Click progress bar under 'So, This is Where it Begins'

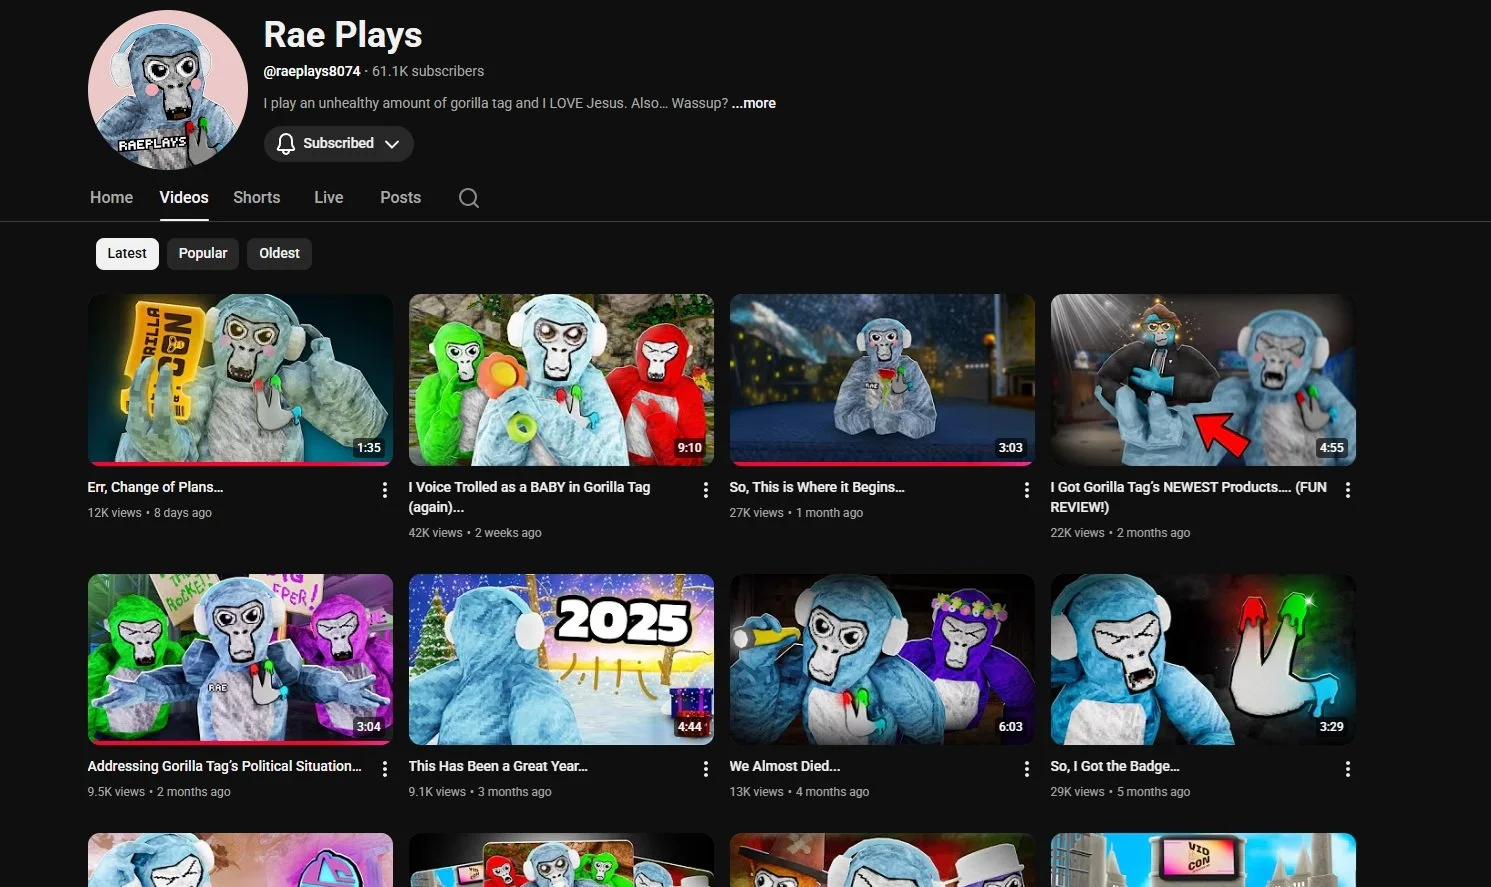tap(882, 464)
